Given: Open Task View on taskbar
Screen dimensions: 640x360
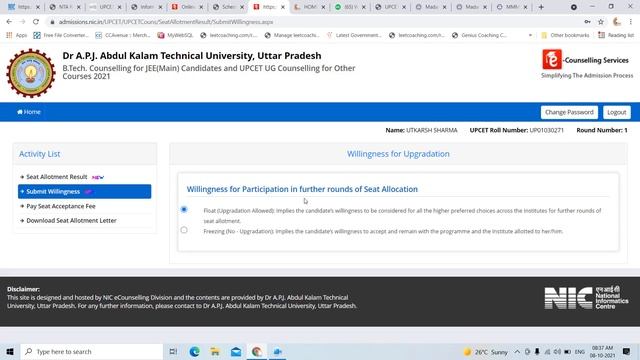Looking at the screenshot, I should coord(173,351).
